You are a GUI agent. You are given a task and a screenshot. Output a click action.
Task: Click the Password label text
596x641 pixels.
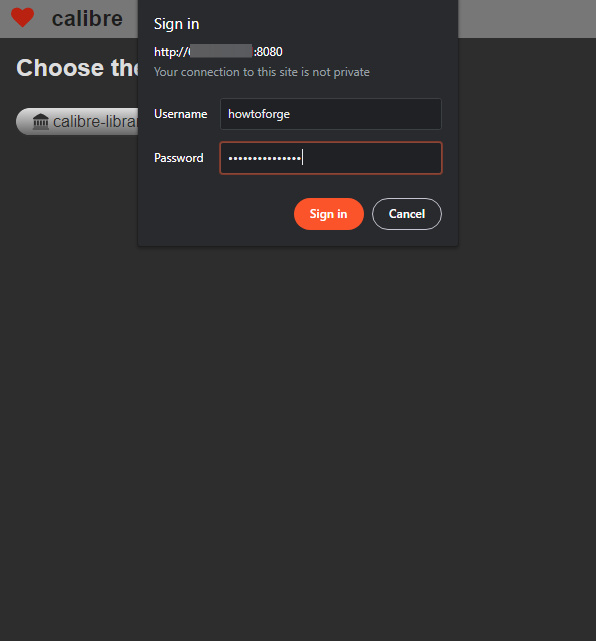click(179, 158)
